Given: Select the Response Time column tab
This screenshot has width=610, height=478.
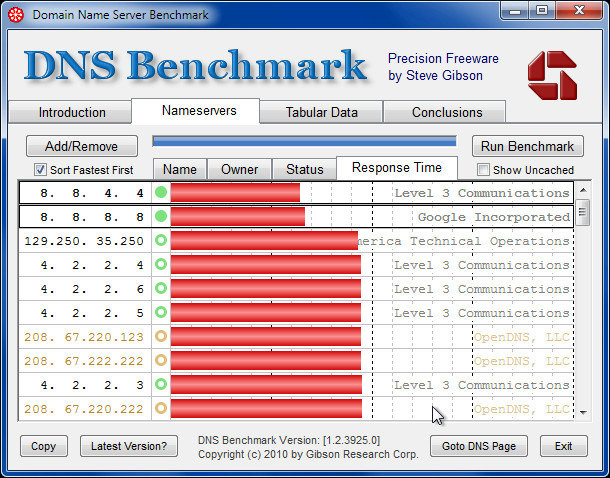Looking at the screenshot, I should tap(397, 168).
